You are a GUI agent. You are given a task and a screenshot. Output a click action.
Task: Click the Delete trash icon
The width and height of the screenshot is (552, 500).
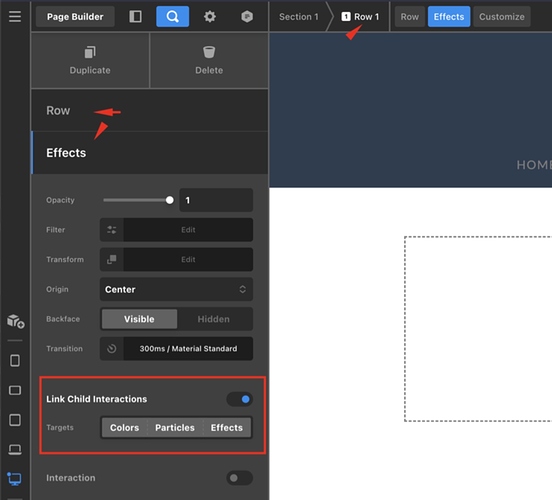209,52
